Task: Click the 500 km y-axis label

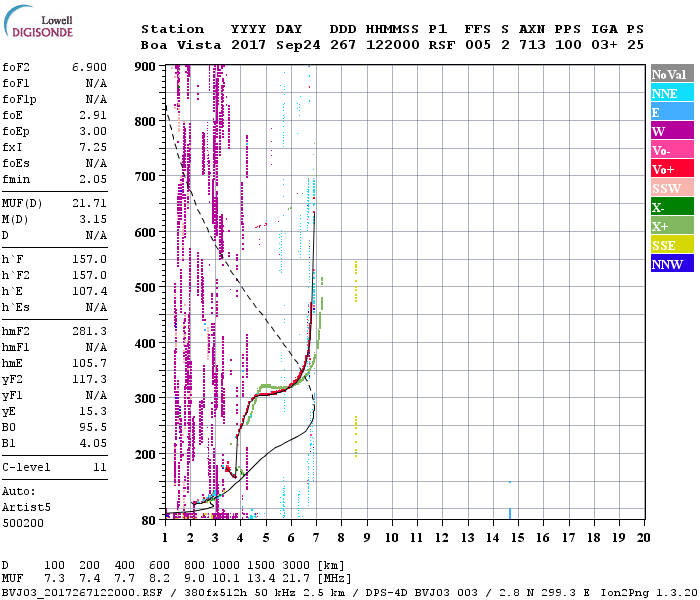Action: 145,288
